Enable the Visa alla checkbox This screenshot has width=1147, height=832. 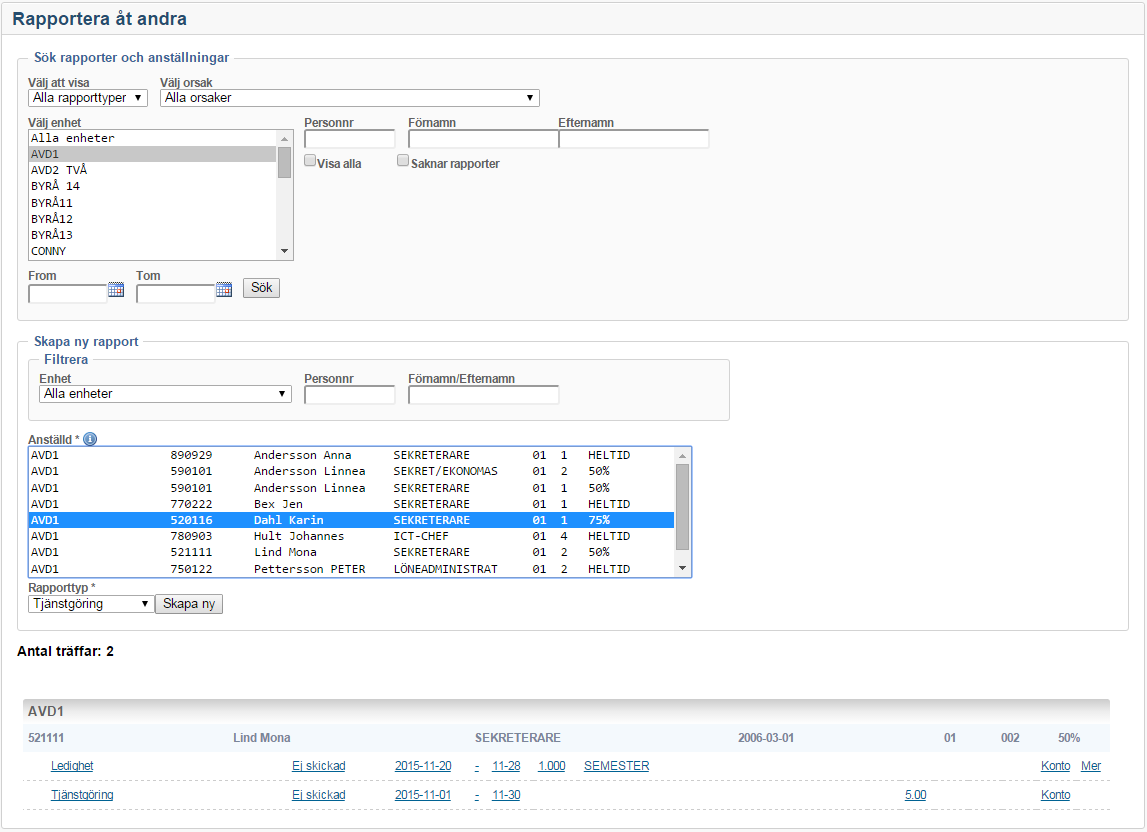311,161
